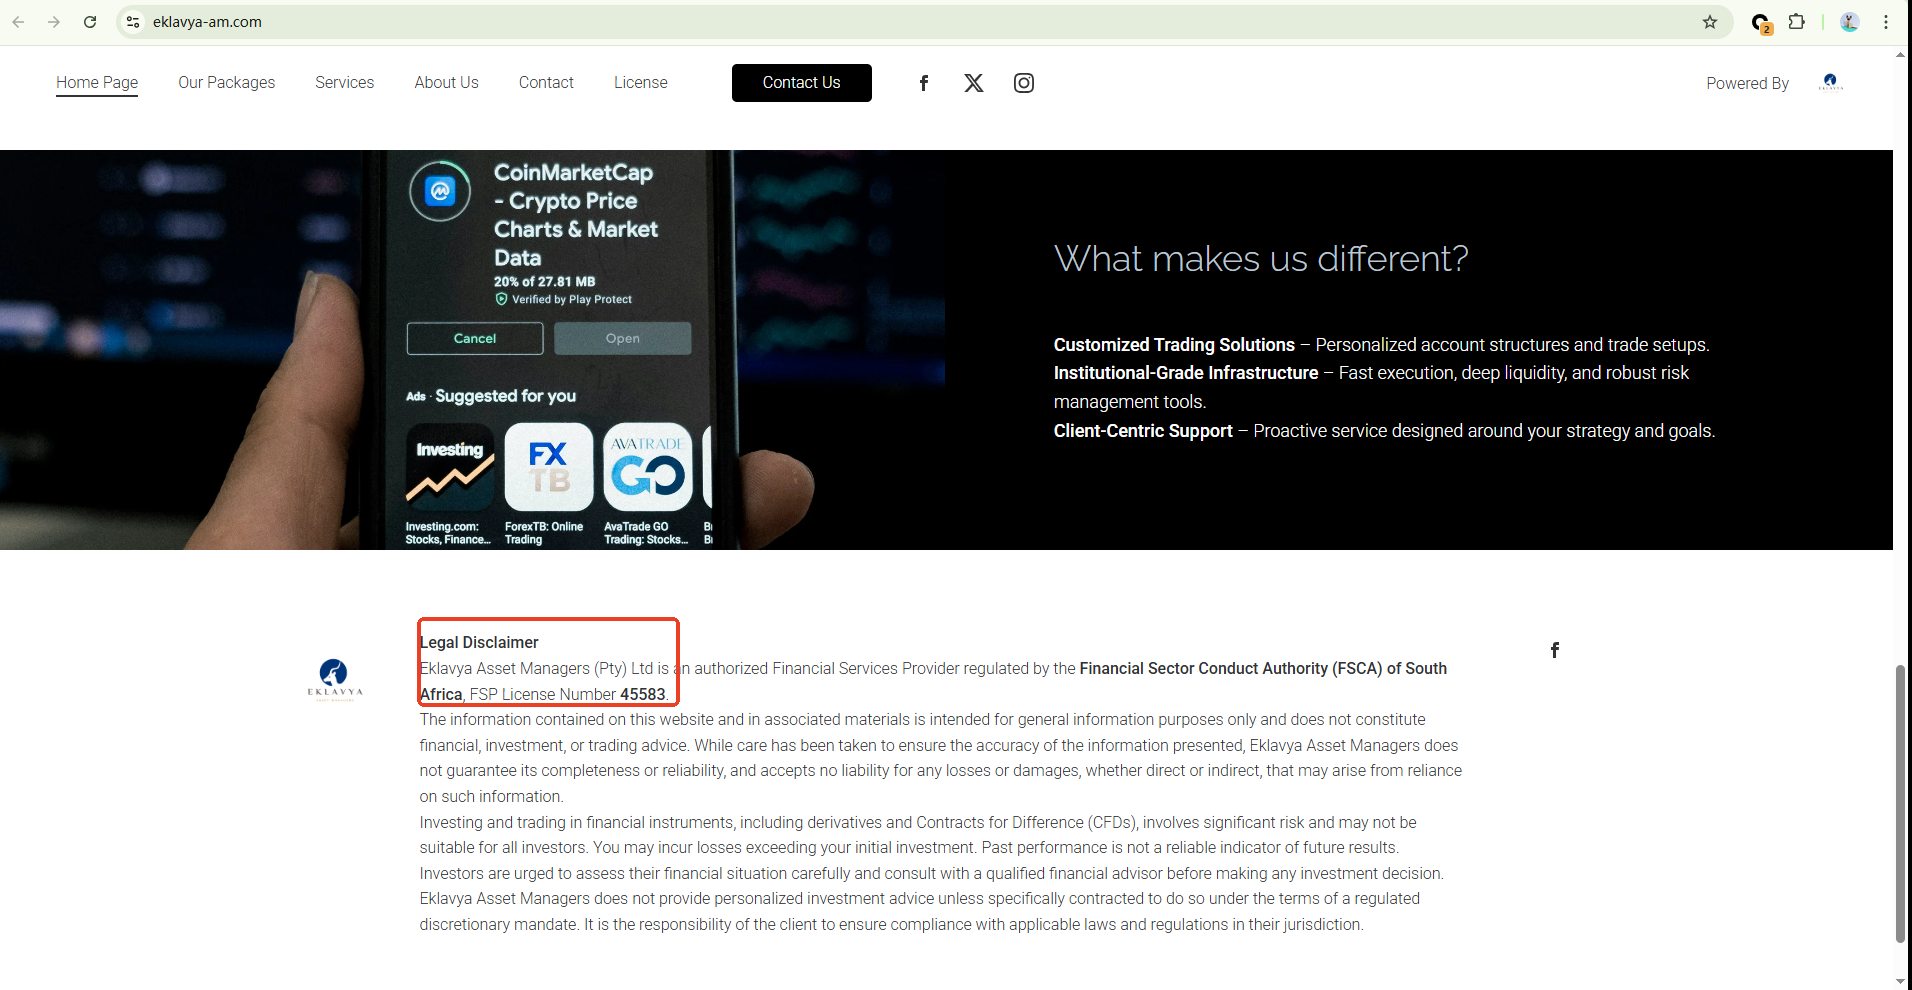
Task: Open the Instagram icon in header
Action: click(1024, 83)
